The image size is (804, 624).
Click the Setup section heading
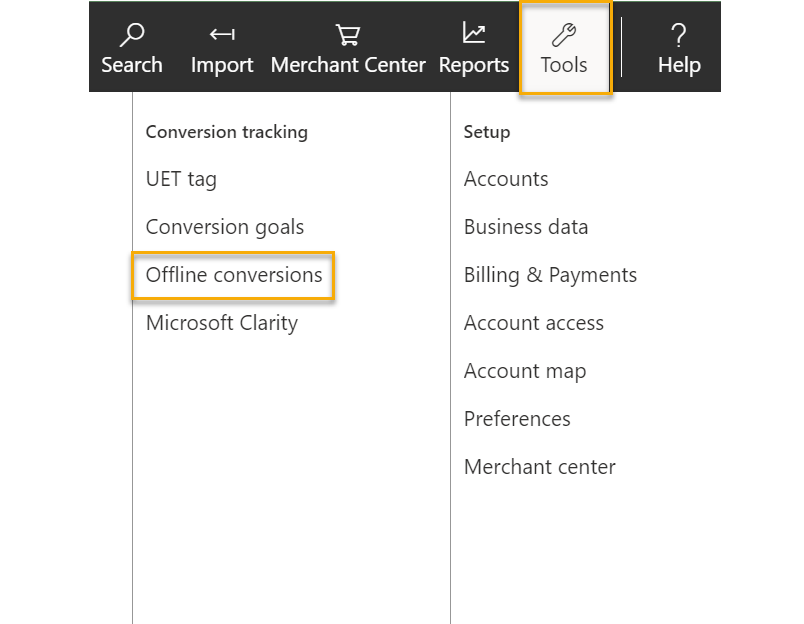pyautogui.click(x=487, y=132)
